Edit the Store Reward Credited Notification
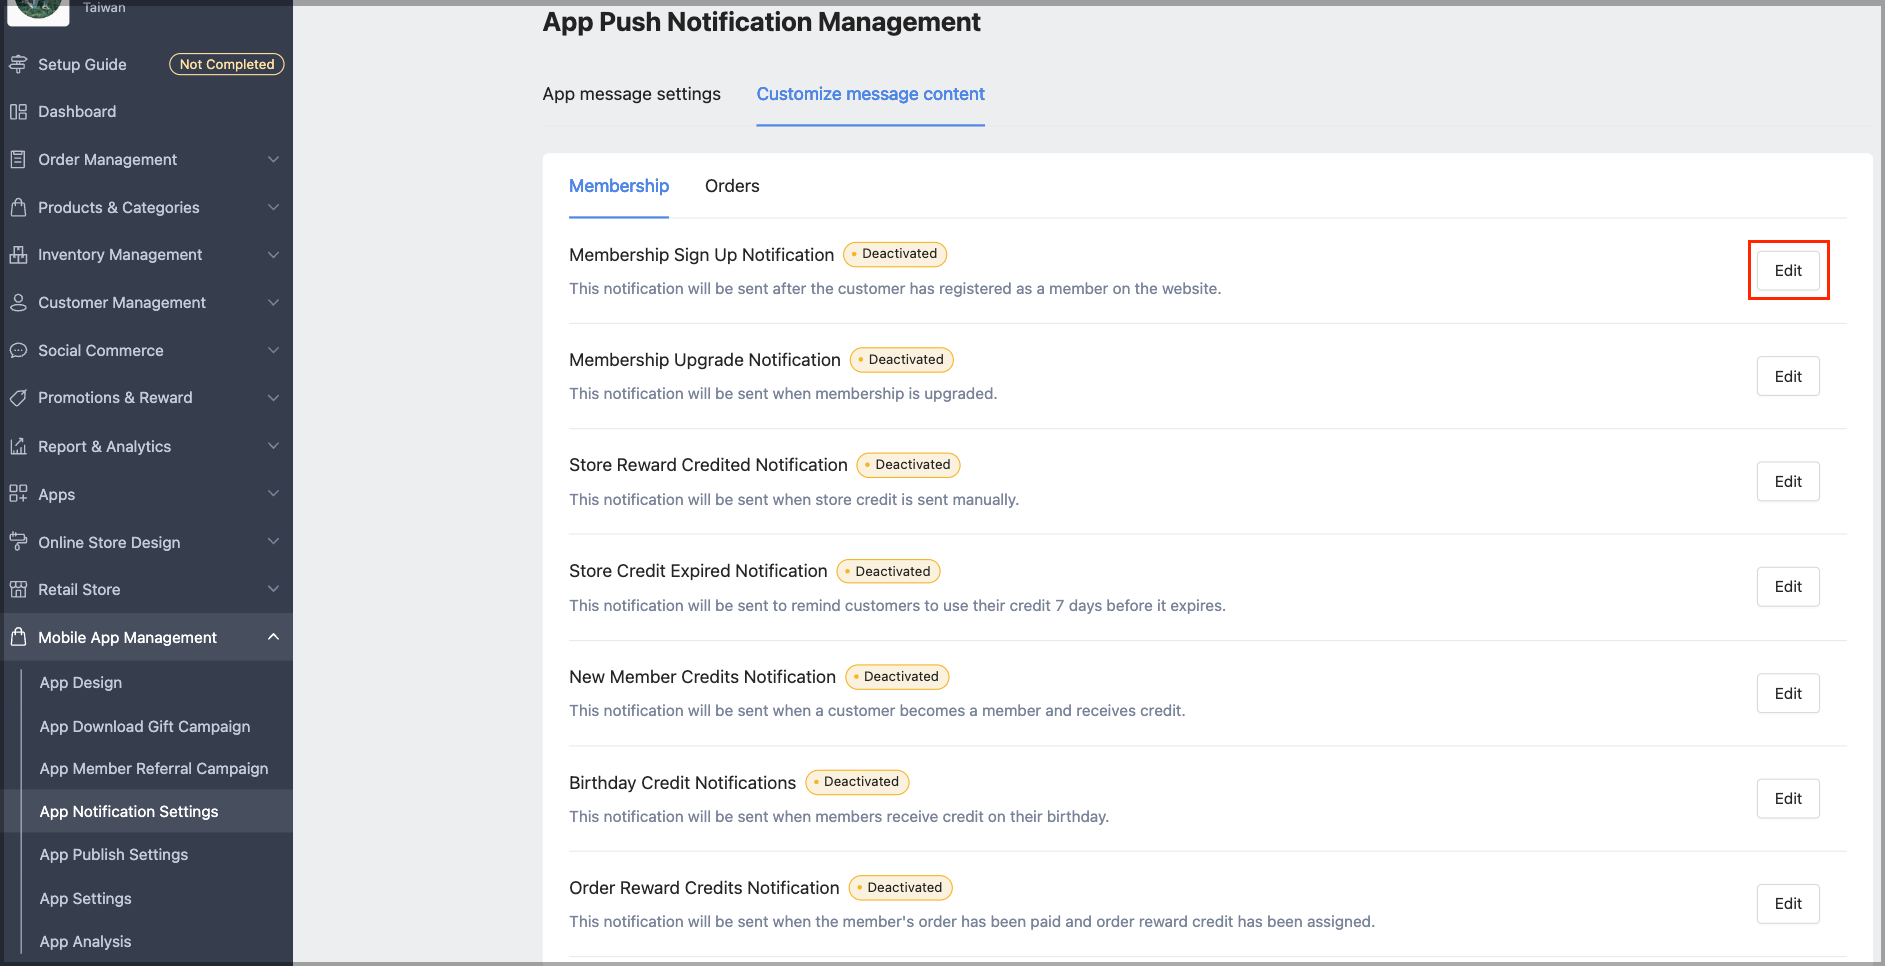This screenshot has height=966, width=1885. [x=1788, y=482]
